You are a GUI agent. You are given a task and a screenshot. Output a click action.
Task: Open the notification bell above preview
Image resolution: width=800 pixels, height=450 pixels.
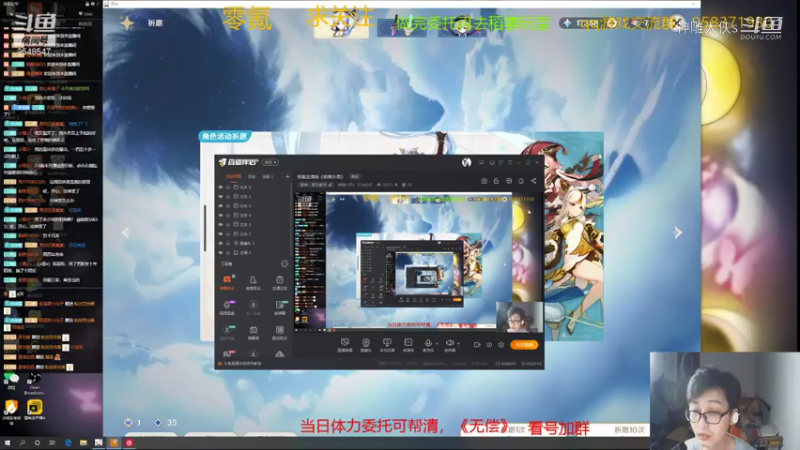pyautogui.click(x=521, y=181)
